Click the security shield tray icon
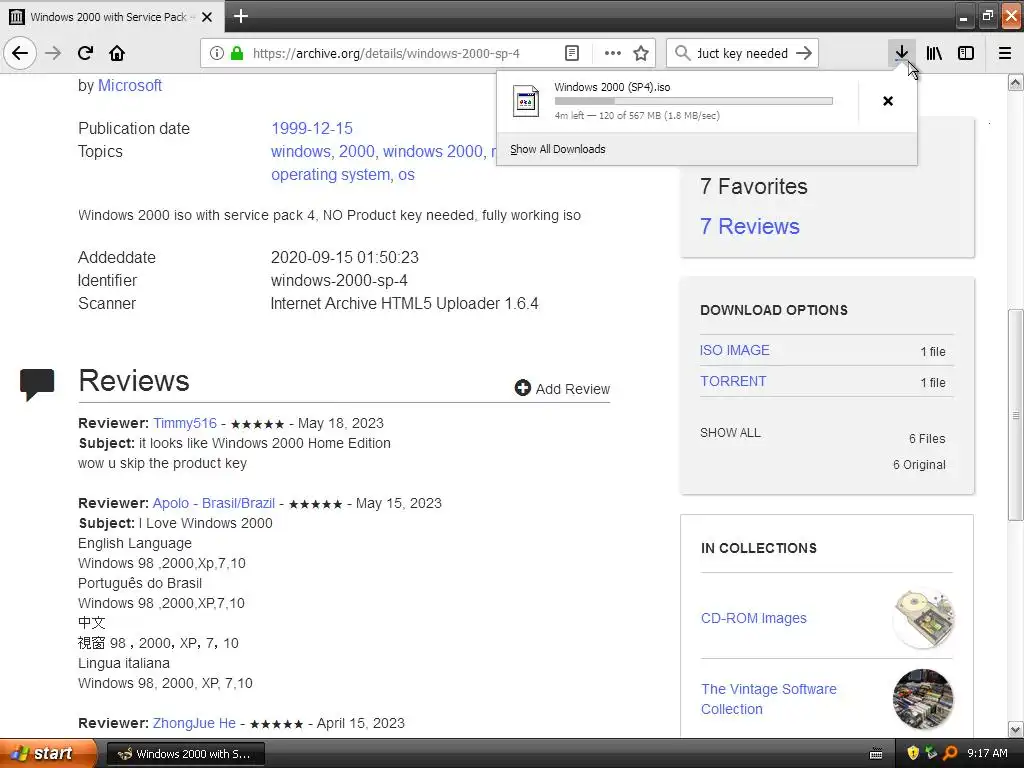Image resolution: width=1024 pixels, height=768 pixels. pos(912,753)
